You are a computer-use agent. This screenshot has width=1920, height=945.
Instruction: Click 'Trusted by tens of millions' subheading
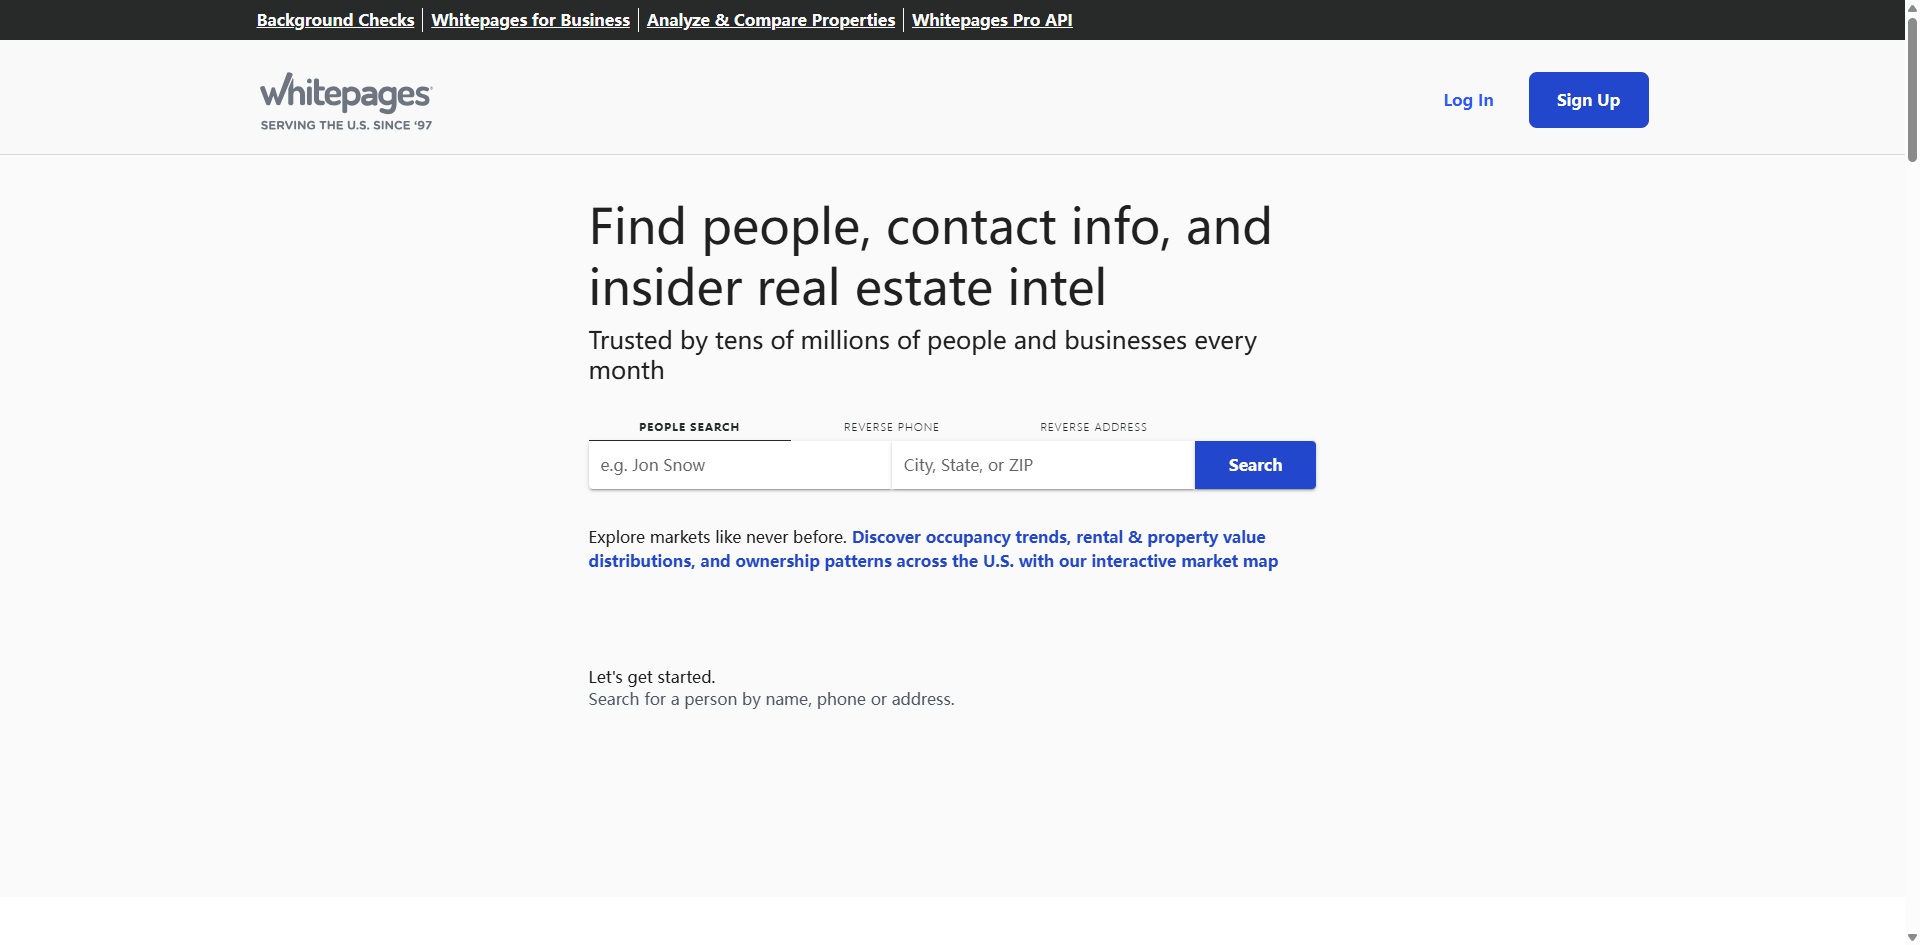(x=922, y=355)
